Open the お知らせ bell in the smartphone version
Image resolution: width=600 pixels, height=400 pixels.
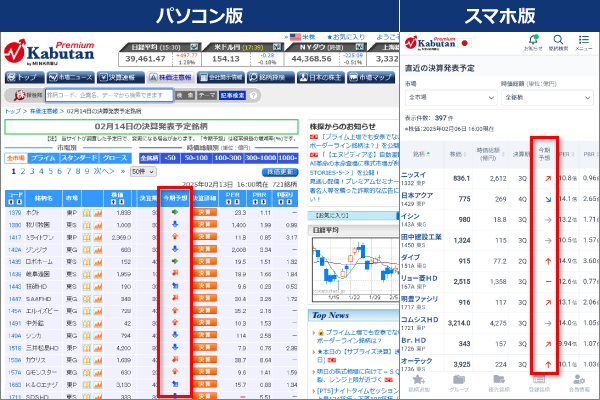[533, 42]
